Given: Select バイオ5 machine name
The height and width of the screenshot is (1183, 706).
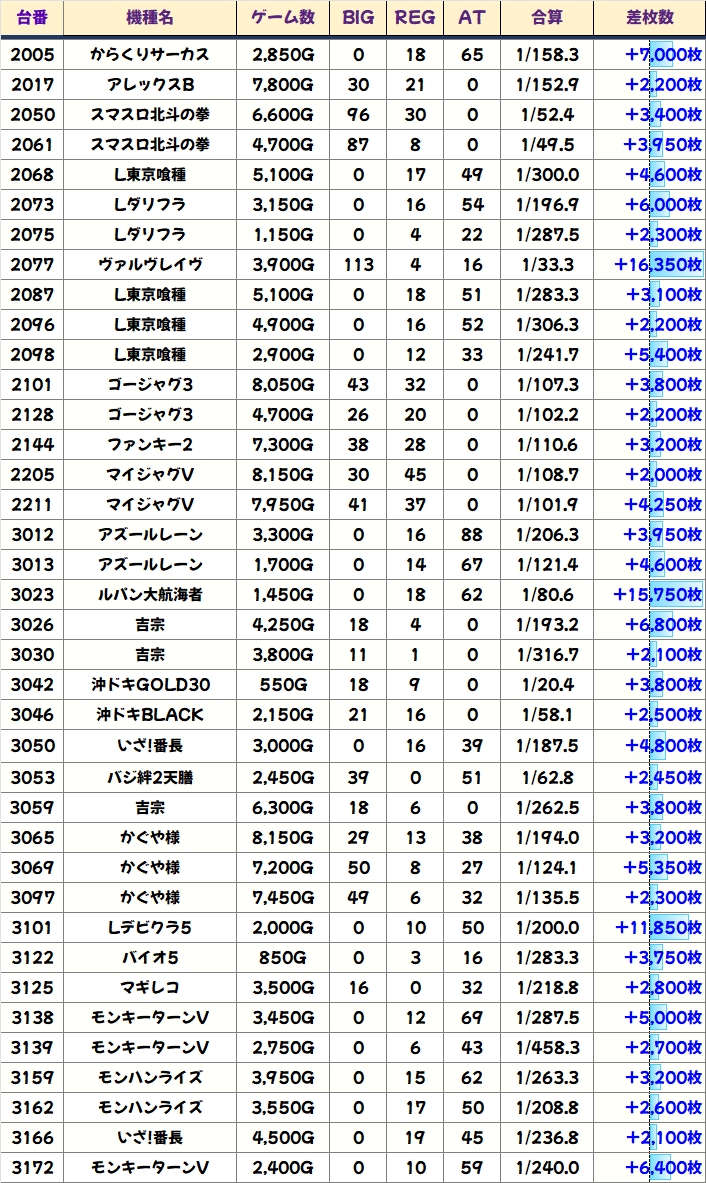Looking at the screenshot, I should coord(150,957).
